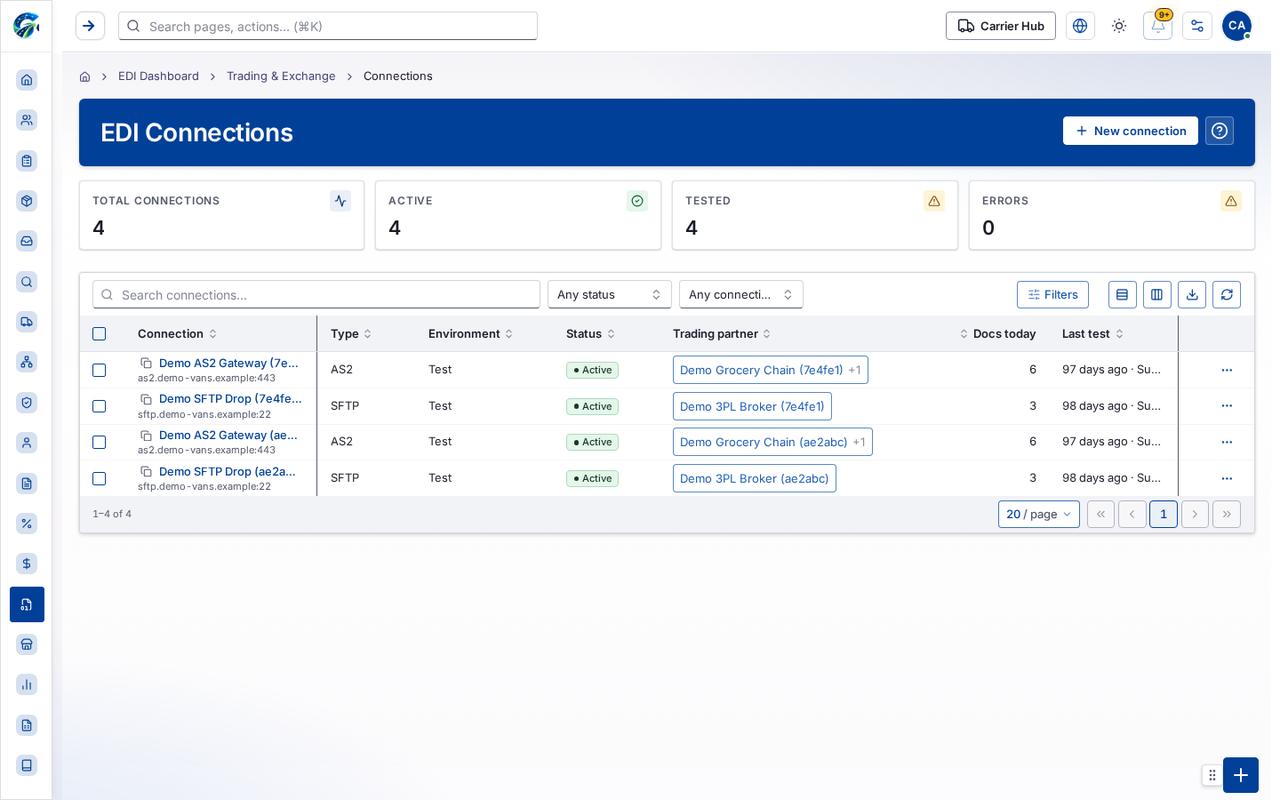Sort by the Connection column header
This screenshot has width=1280, height=800.
coord(177,334)
